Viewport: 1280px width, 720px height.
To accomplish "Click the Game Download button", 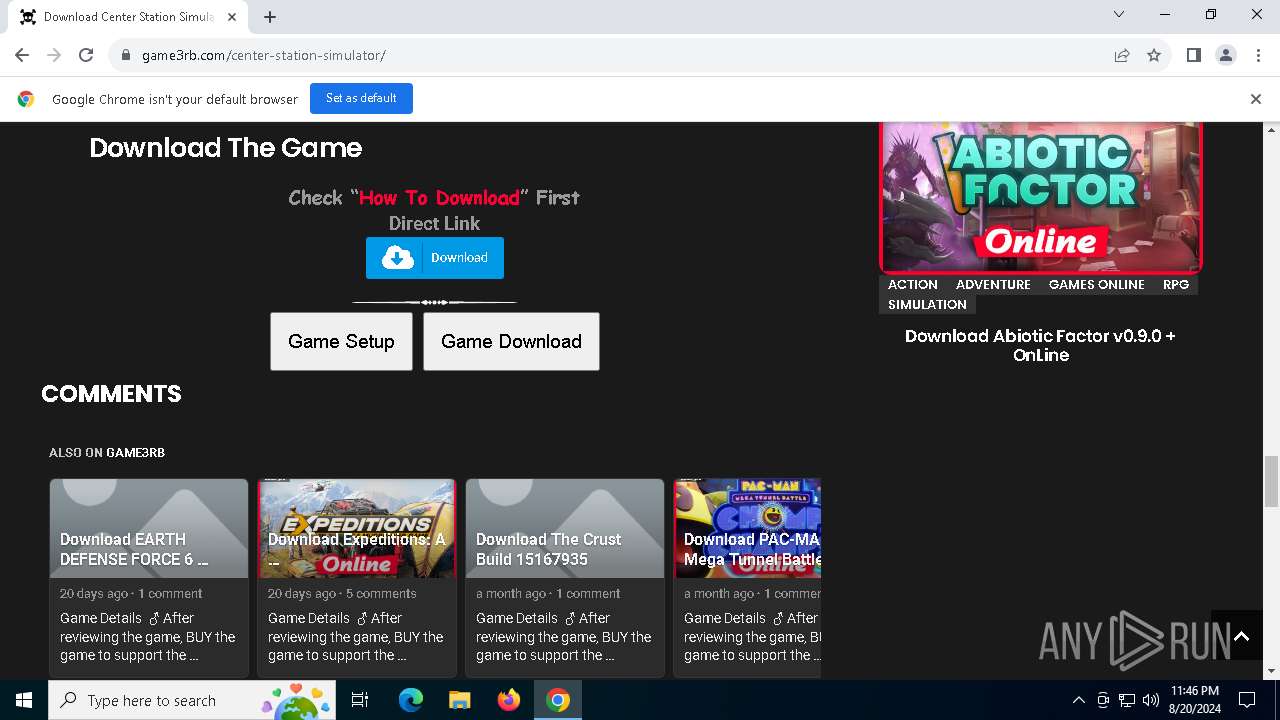I will tap(511, 341).
